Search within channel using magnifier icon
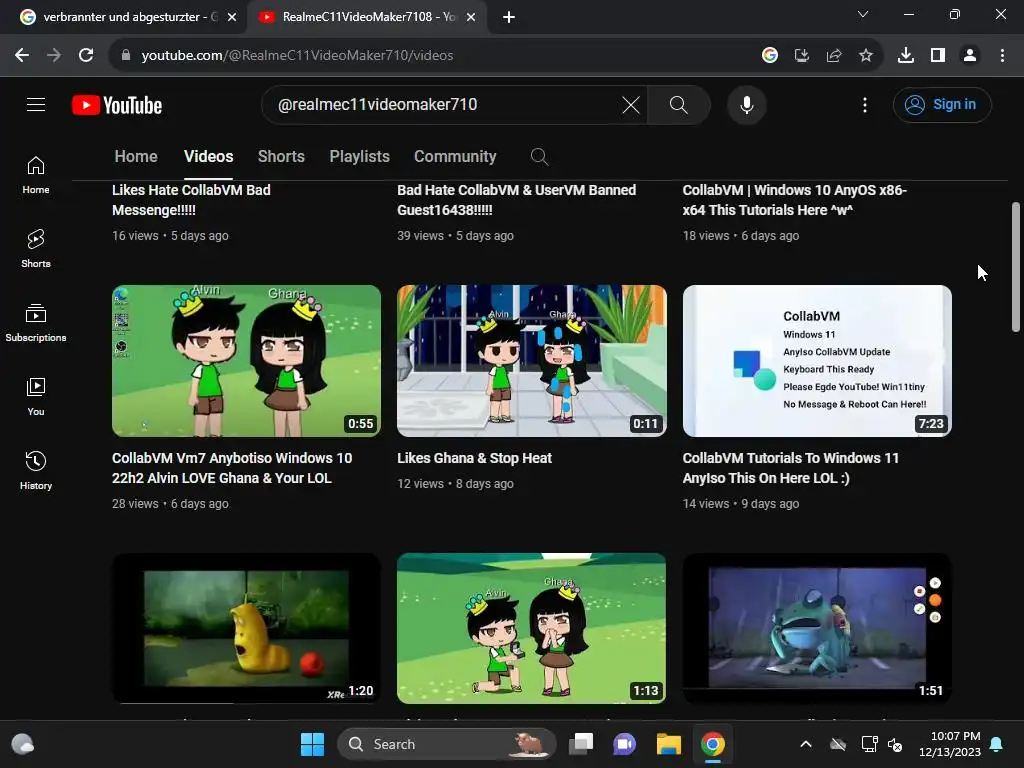Viewport: 1024px width, 768px height. click(539, 157)
